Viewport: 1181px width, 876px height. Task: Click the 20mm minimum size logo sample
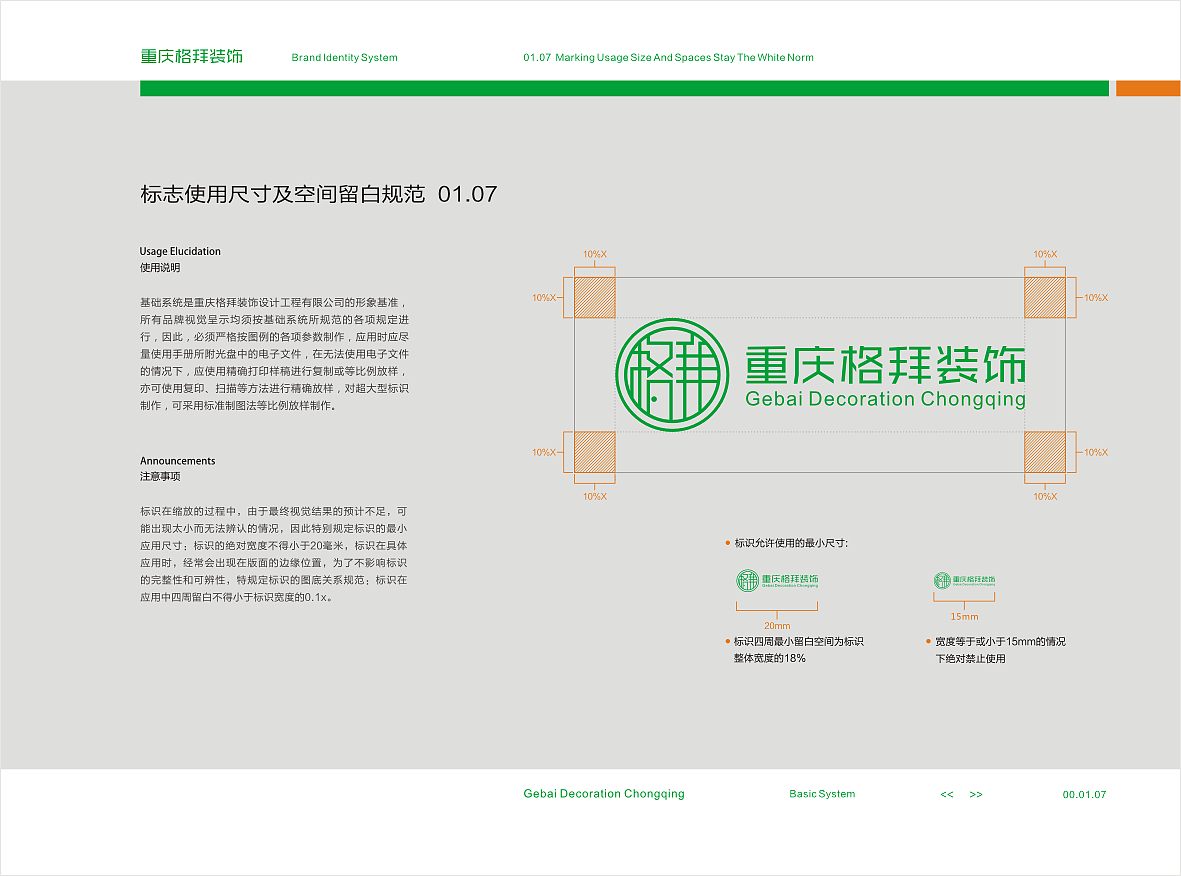click(x=777, y=580)
